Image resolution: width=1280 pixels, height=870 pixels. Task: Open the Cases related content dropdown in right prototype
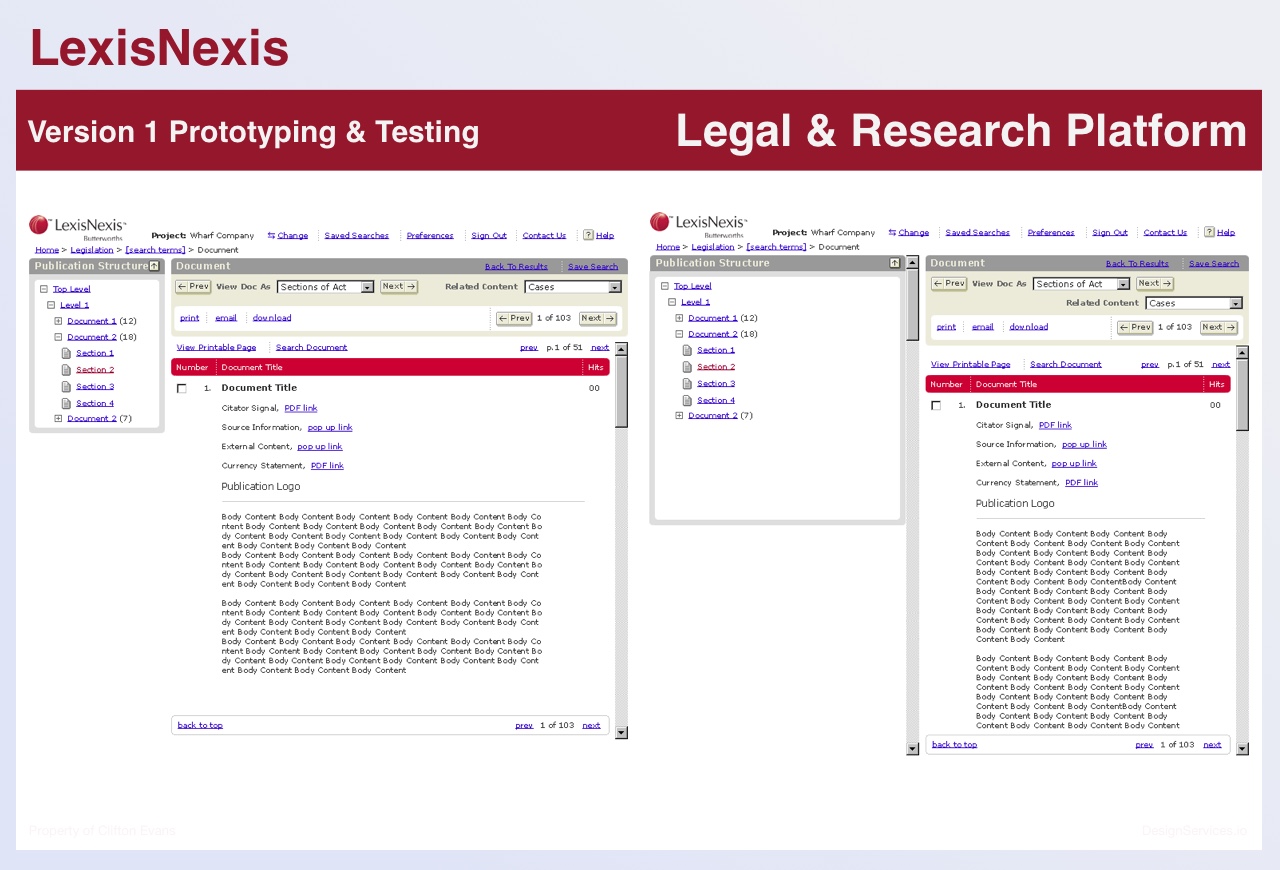(1235, 303)
